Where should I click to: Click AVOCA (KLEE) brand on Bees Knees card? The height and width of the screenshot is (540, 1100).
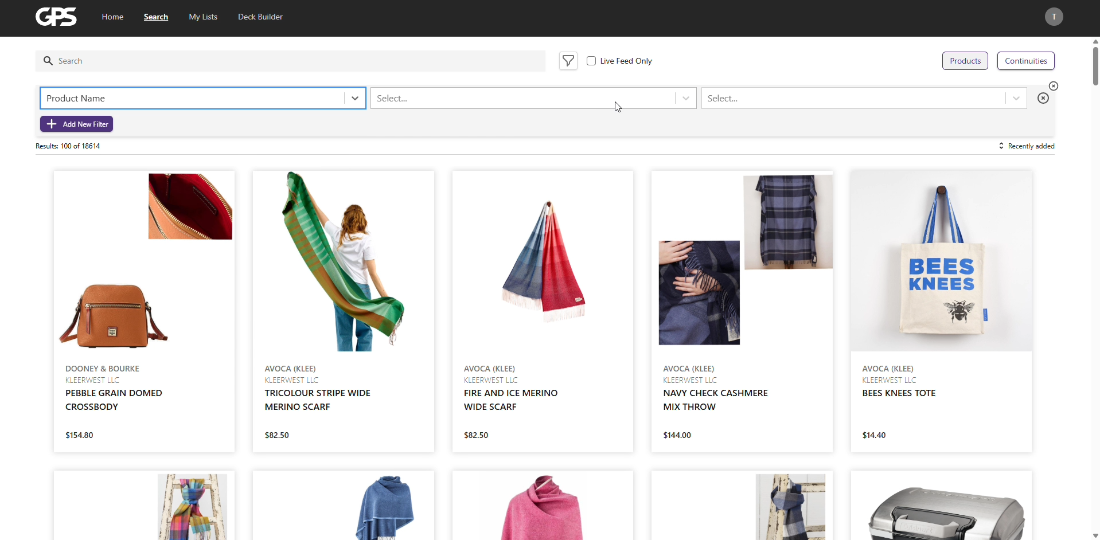[887, 369]
